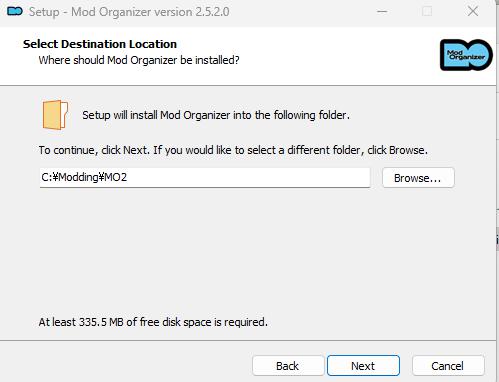Open the Browse... folder picker
The height and width of the screenshot is (382, 499).
point(418,178)
